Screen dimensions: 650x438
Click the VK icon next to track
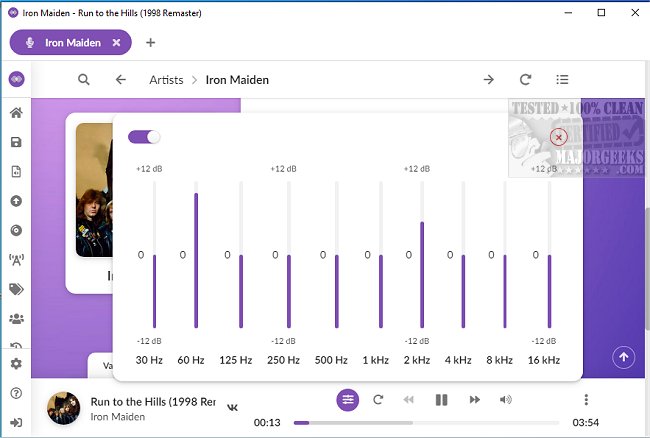233,406
